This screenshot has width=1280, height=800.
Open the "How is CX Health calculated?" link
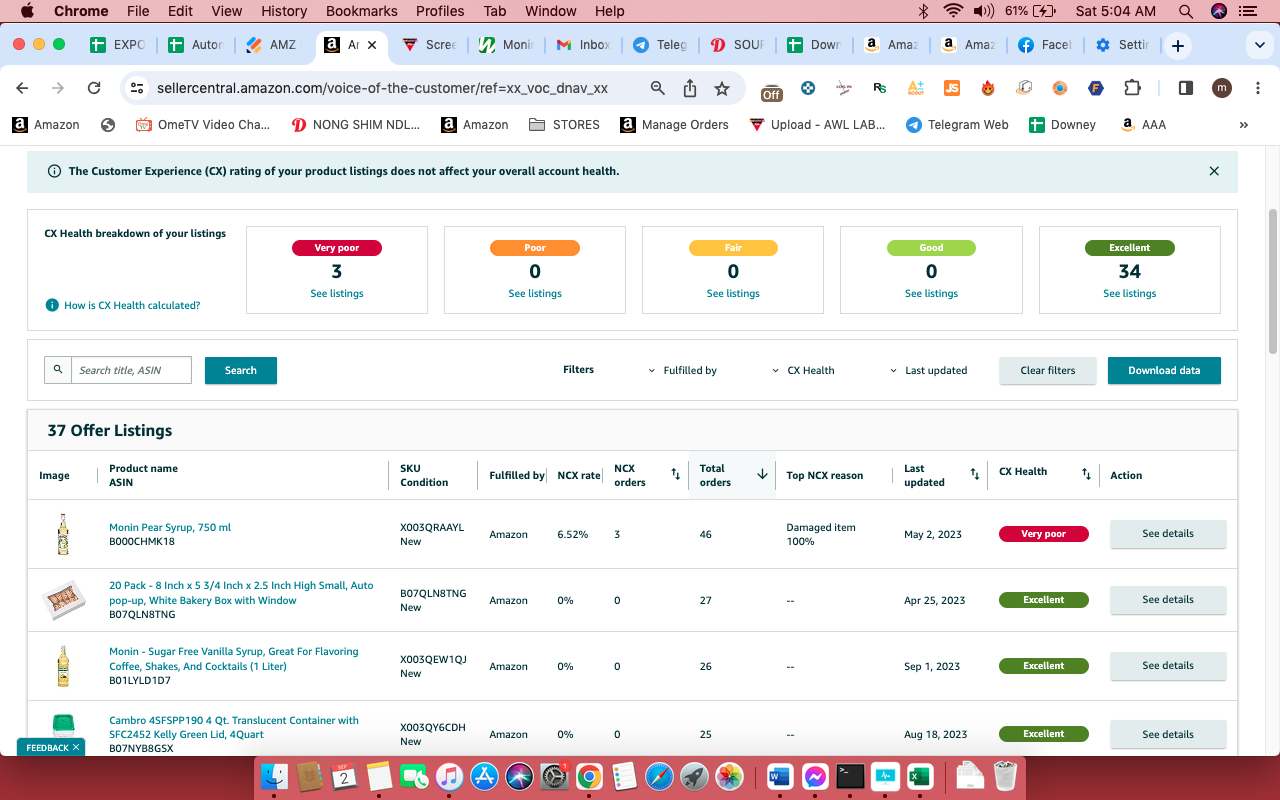[x=132, y=305]
